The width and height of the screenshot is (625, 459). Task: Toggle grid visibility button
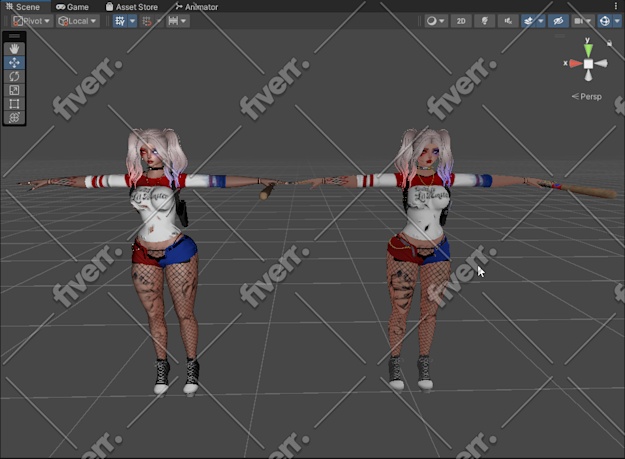[x=120, y=21]
